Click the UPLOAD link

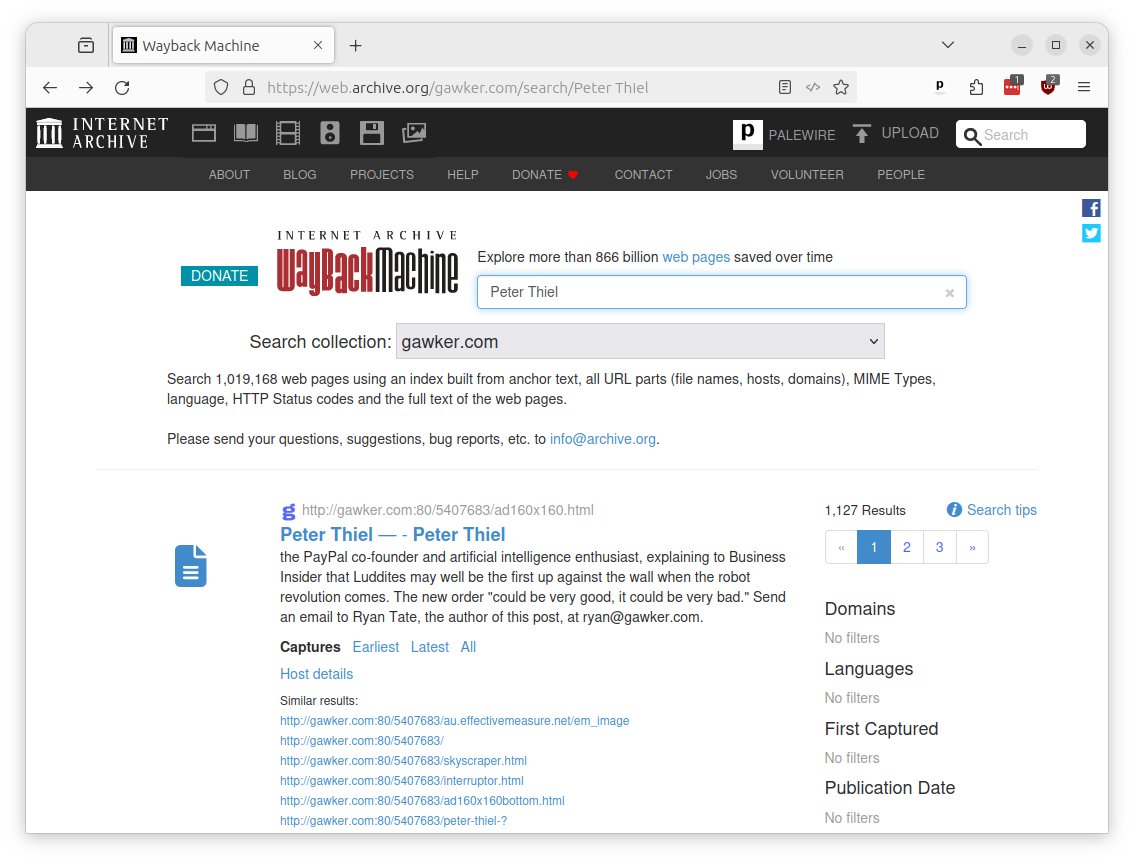(x=910, y=133)
